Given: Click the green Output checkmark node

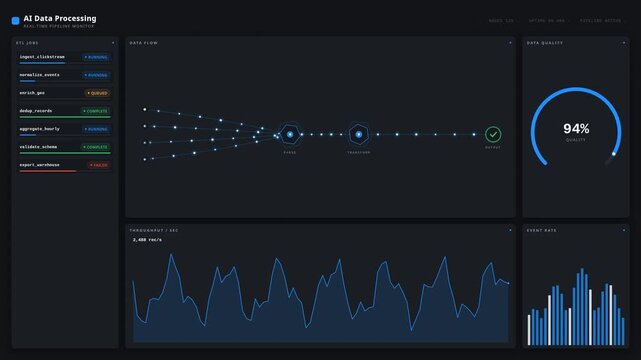Looking at the screenshot, I should pyautogui.click(x=493, y=134).
